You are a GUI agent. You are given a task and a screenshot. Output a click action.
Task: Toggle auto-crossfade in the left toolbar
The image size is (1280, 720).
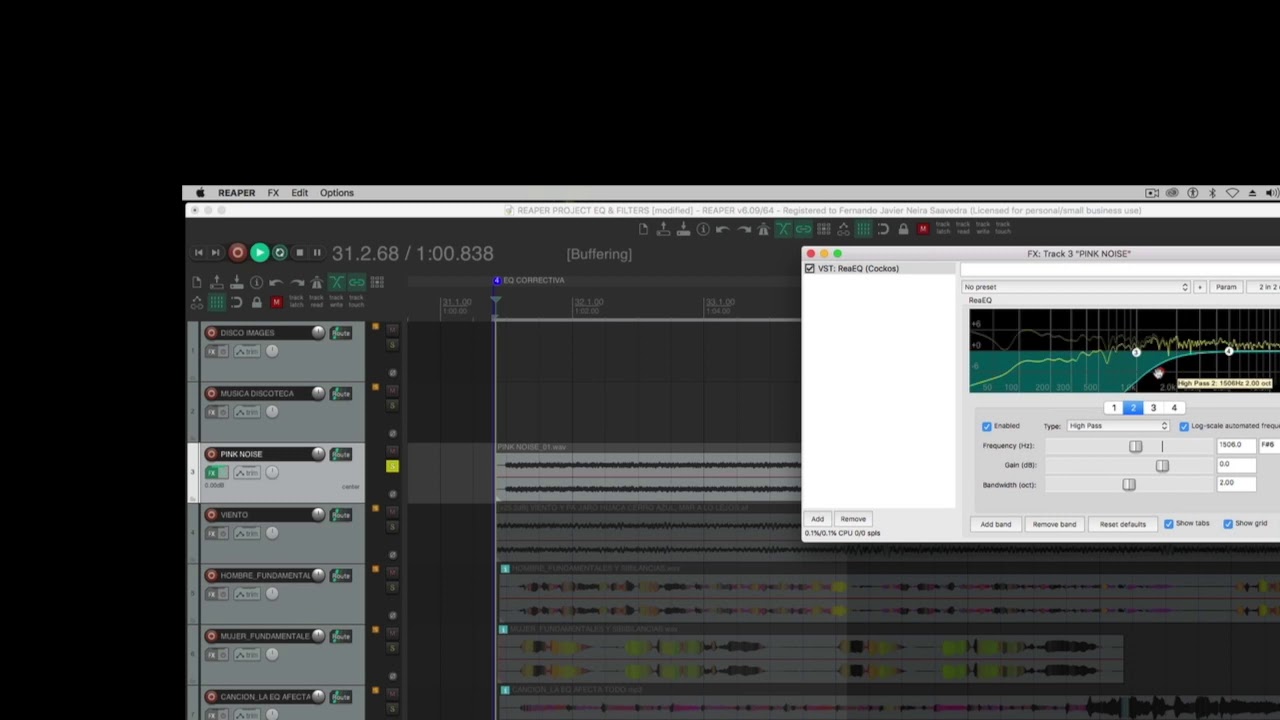click(x=337, y=283)
